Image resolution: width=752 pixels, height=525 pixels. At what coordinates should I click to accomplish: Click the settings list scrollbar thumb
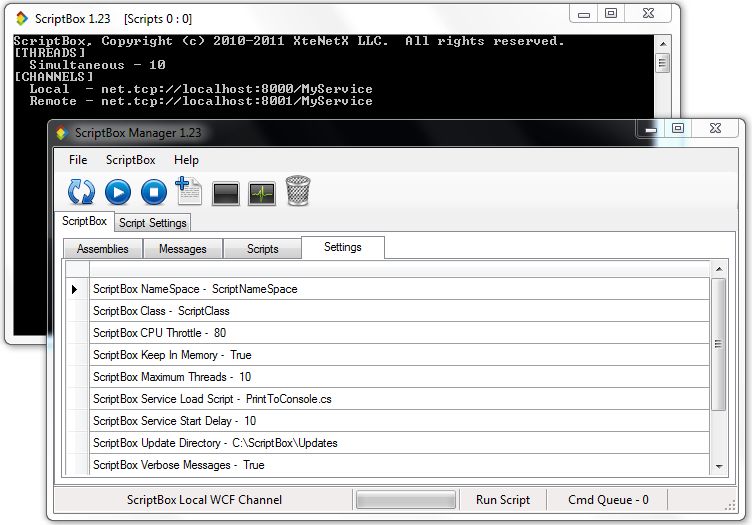[x=718, y=344]
